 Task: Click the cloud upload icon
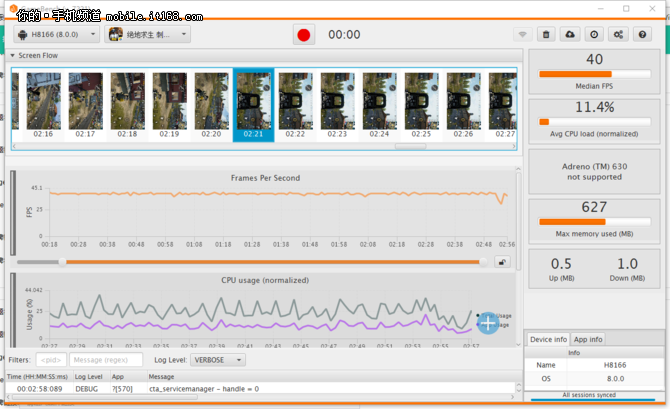click(x=570, y=34)
